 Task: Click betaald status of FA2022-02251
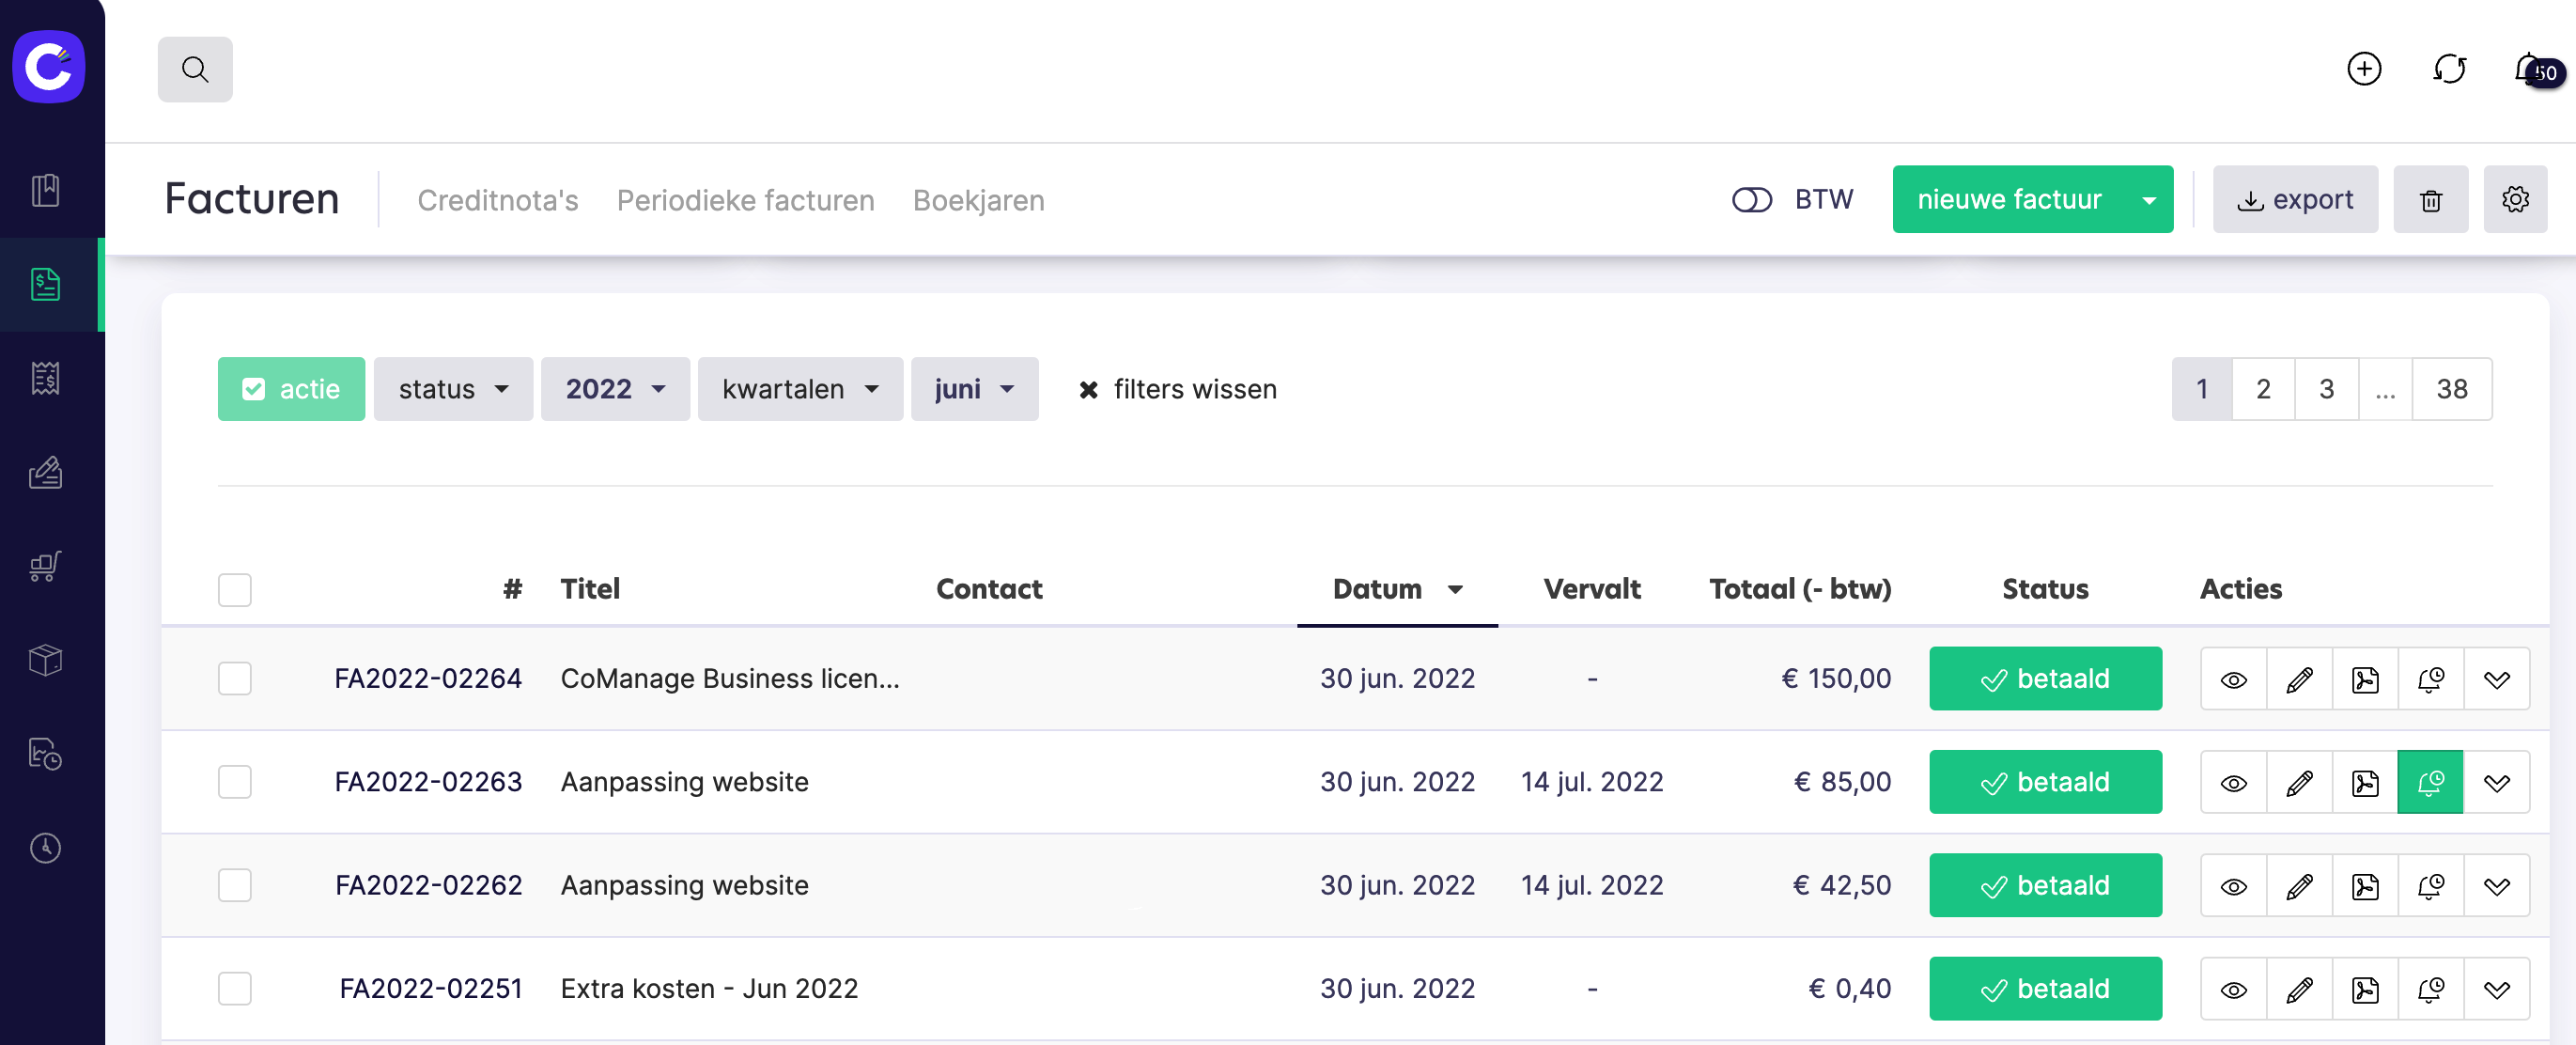click(2045, 989)
